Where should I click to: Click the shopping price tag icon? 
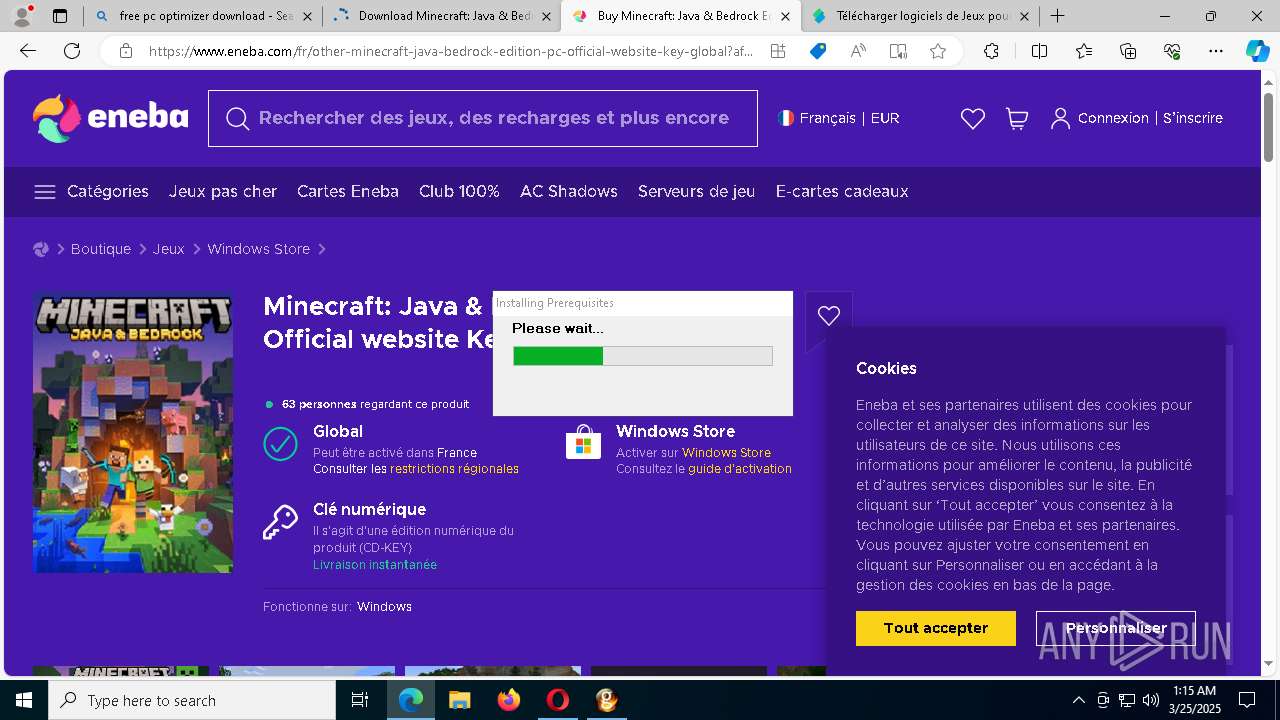tap(818, 51)
